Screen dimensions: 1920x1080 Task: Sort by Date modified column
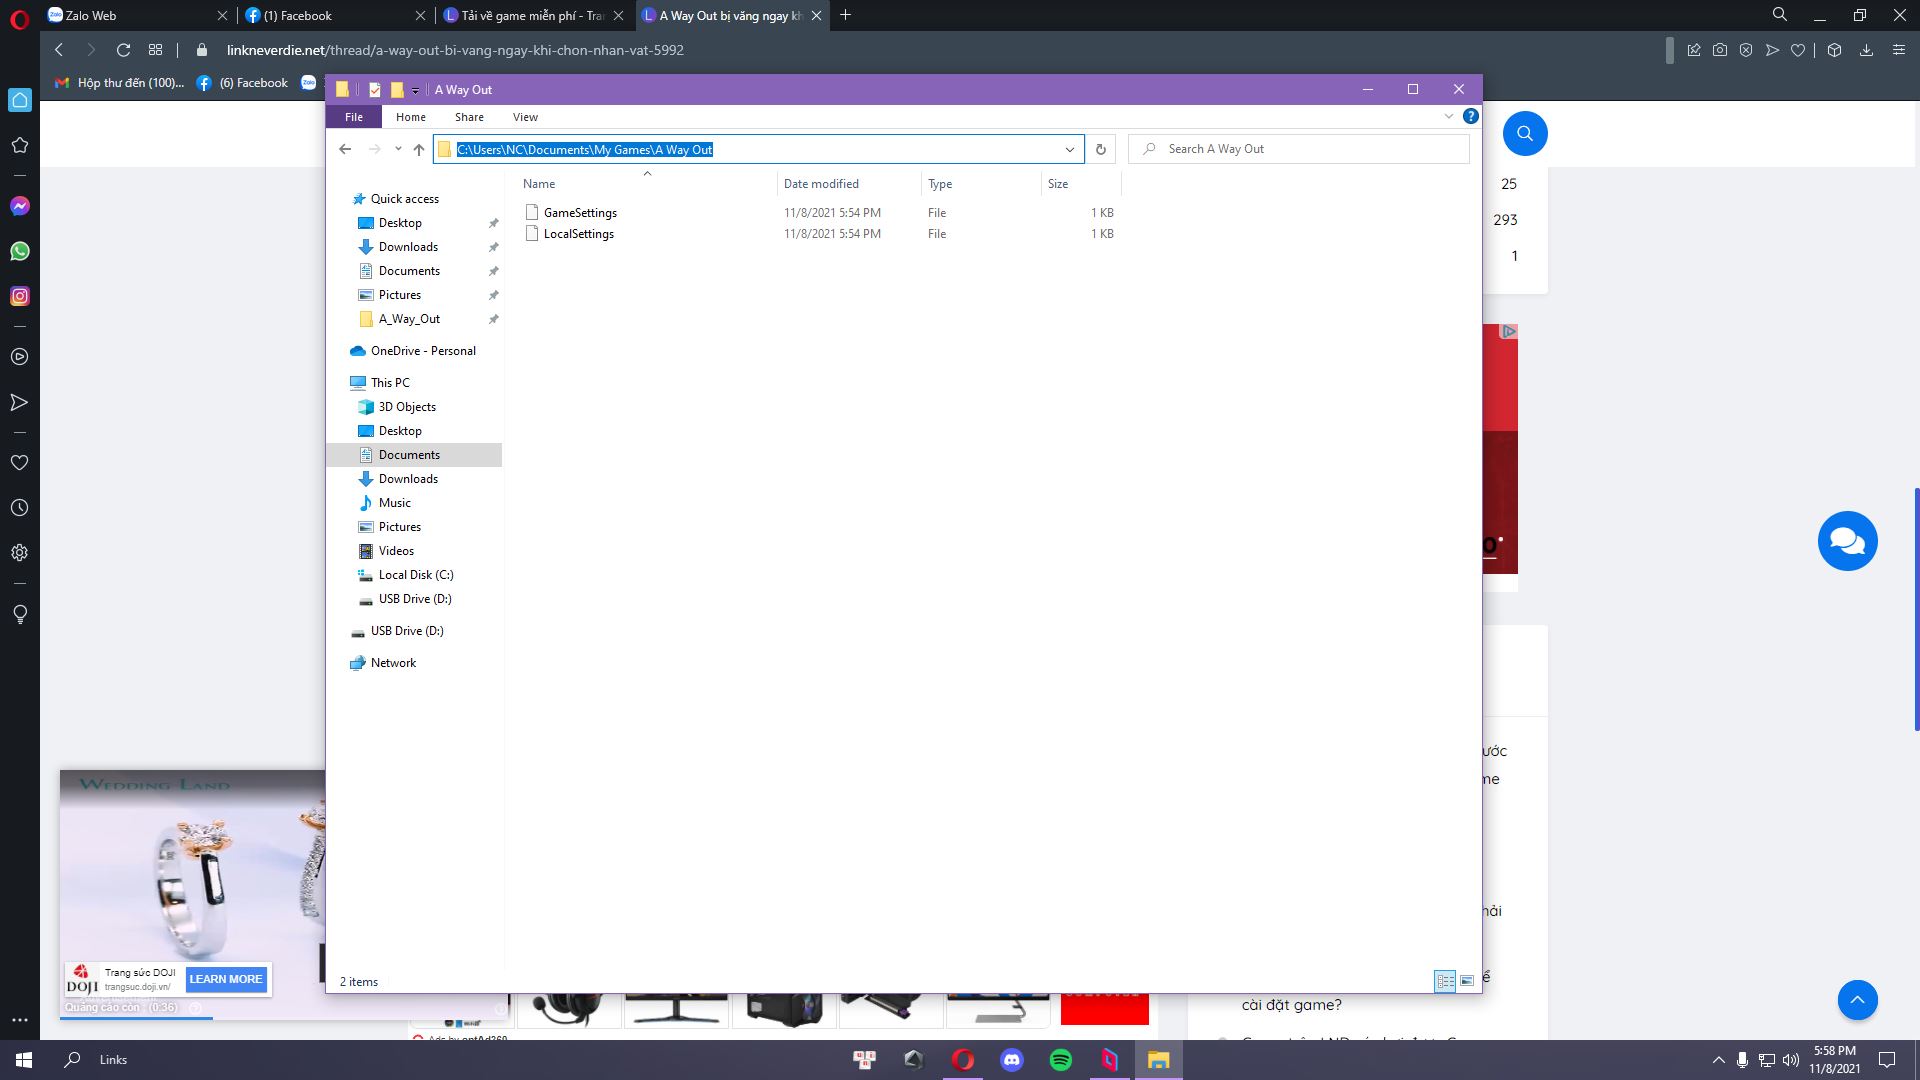click(821, 184)
